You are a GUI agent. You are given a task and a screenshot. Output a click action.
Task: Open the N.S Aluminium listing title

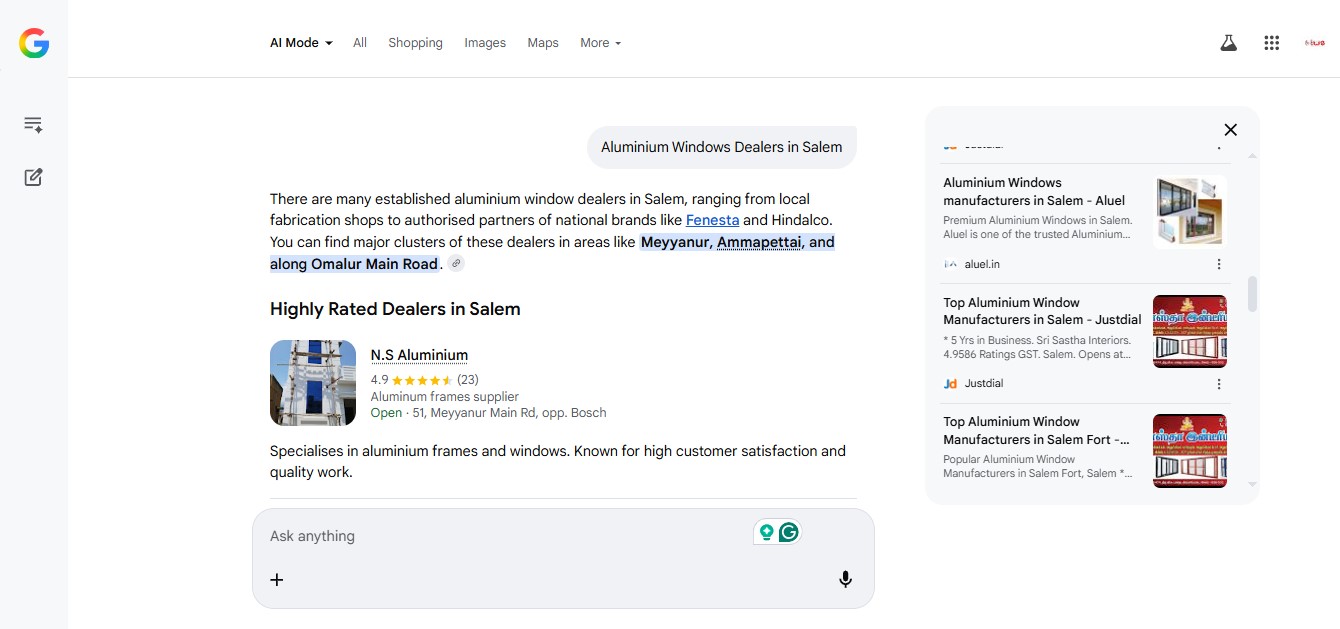coord(419,355)
